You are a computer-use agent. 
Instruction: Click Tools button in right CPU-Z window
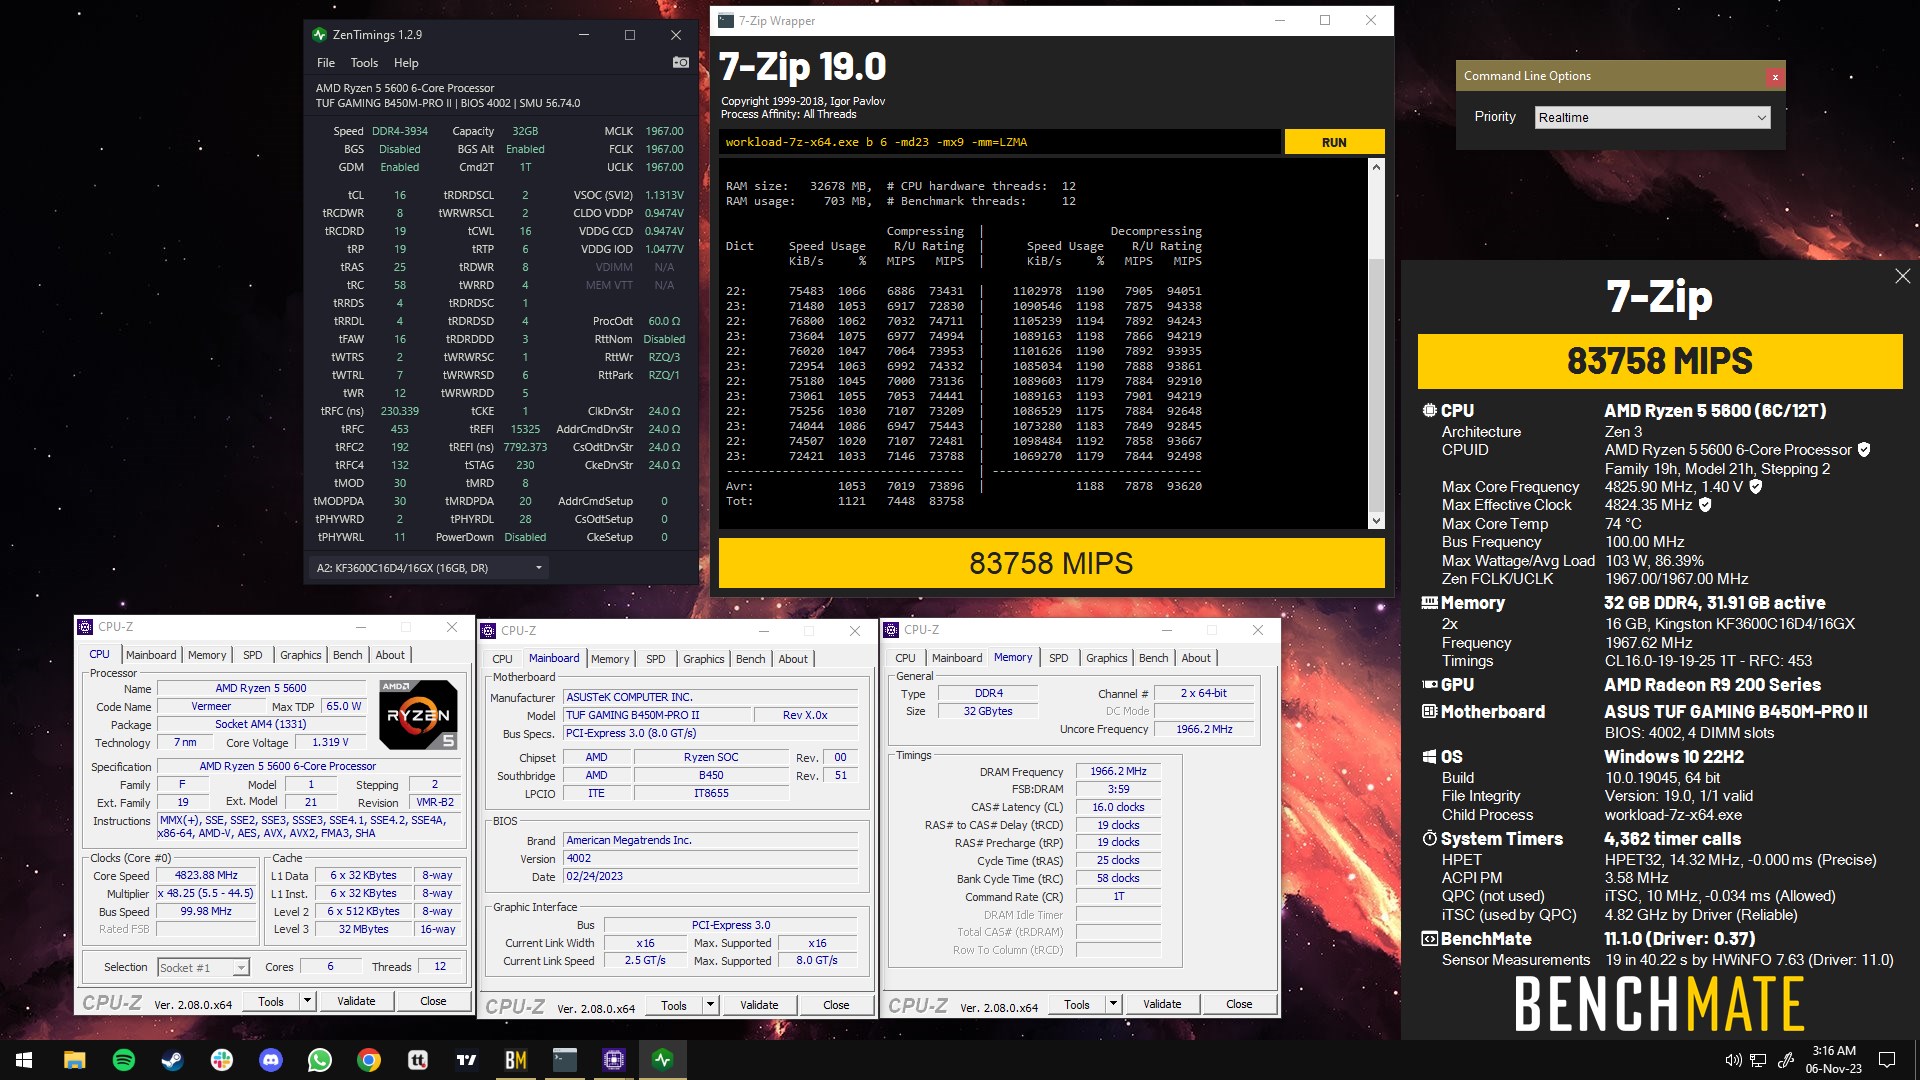pyautogui.click(x=1077, y=1004)
